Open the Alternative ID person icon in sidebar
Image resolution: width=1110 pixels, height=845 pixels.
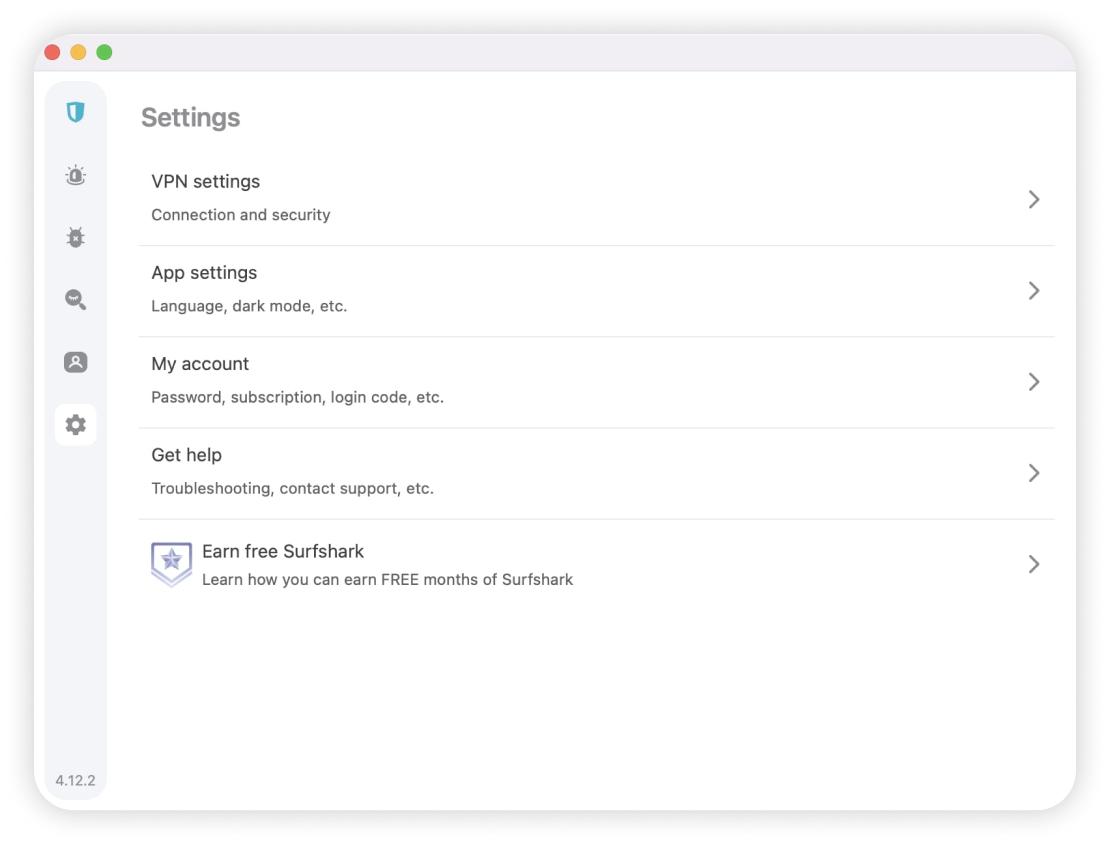click(76, 362)
